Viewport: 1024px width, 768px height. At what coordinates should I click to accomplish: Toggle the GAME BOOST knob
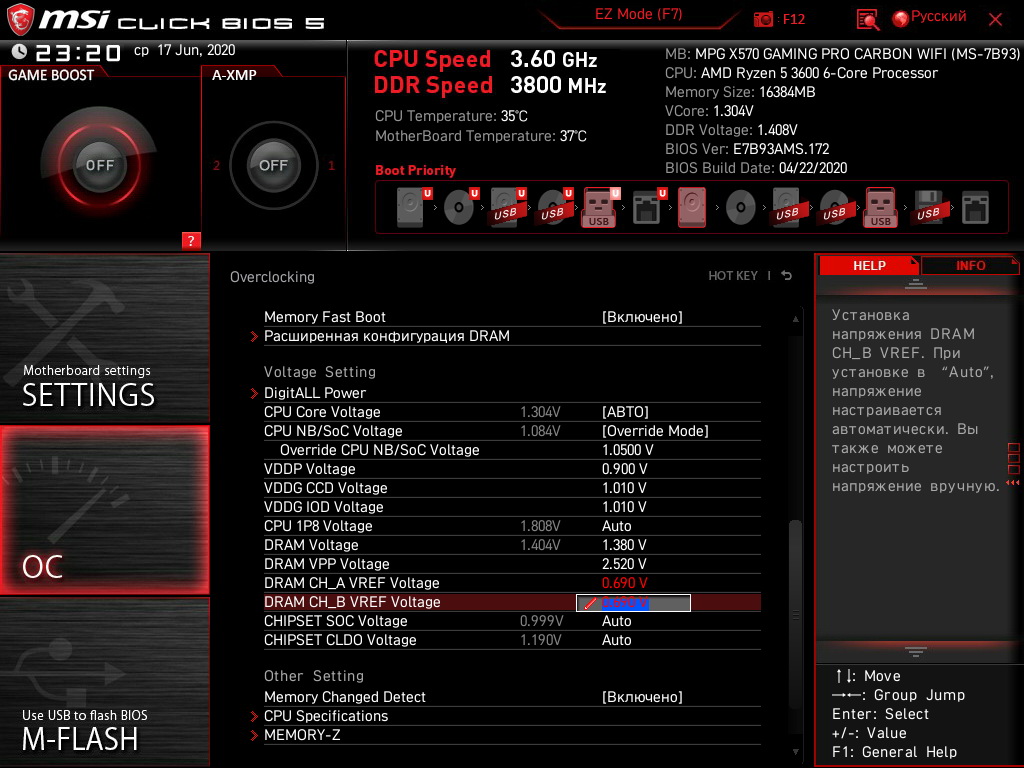pos(99,165)
